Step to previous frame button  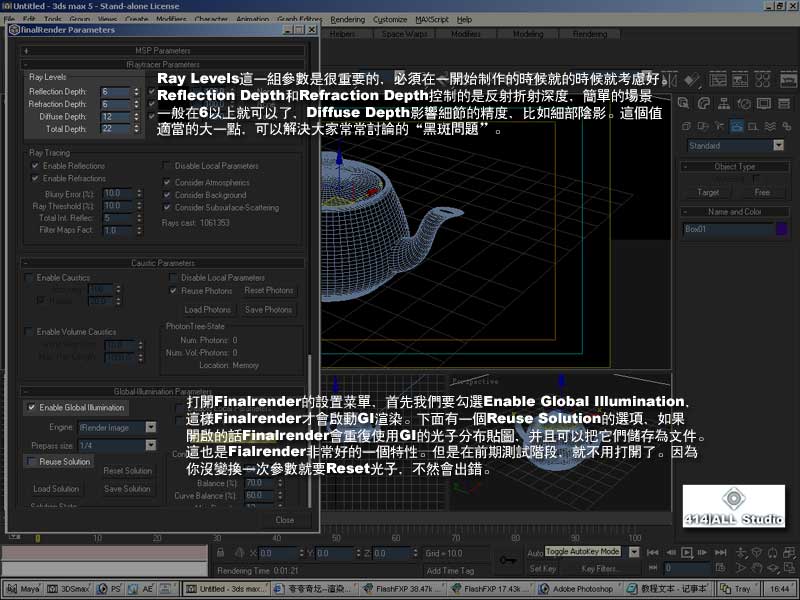pos(670,553)
